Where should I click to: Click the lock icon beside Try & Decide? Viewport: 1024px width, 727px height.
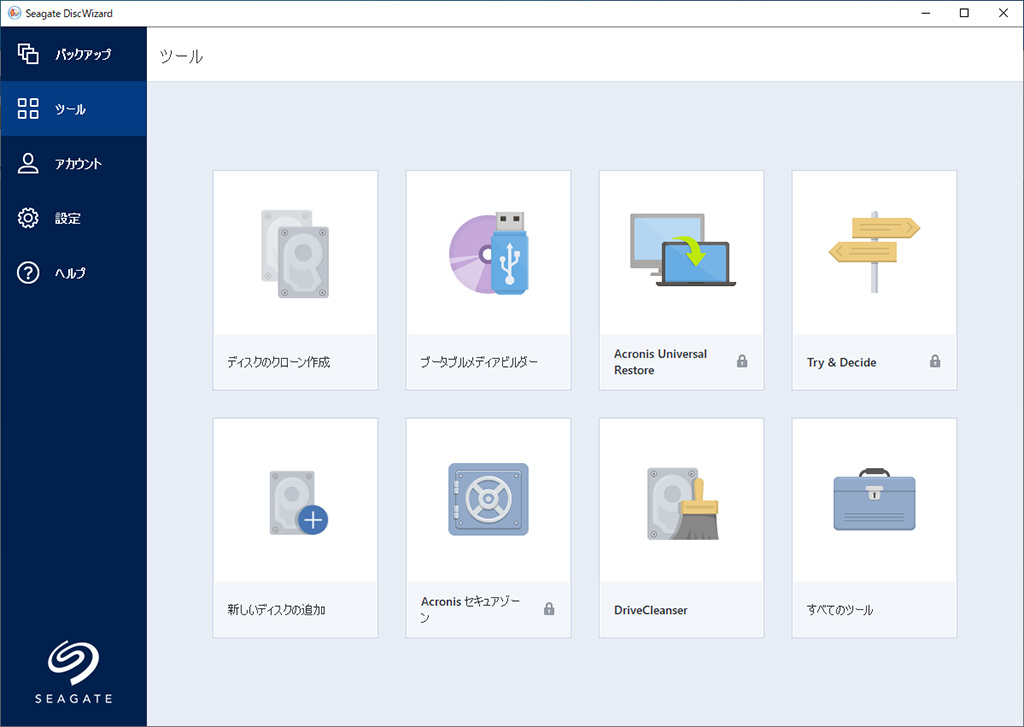[x=935, y=361]
